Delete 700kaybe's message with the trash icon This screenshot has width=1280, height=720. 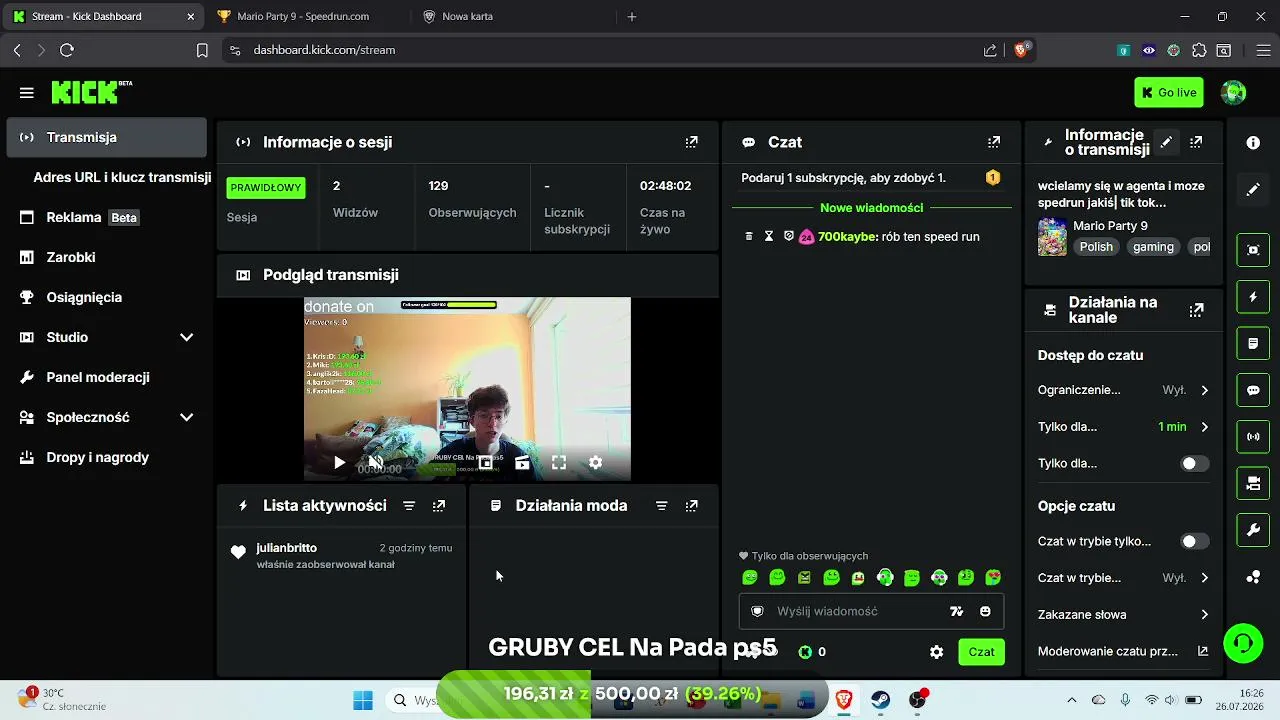(748, 237)
